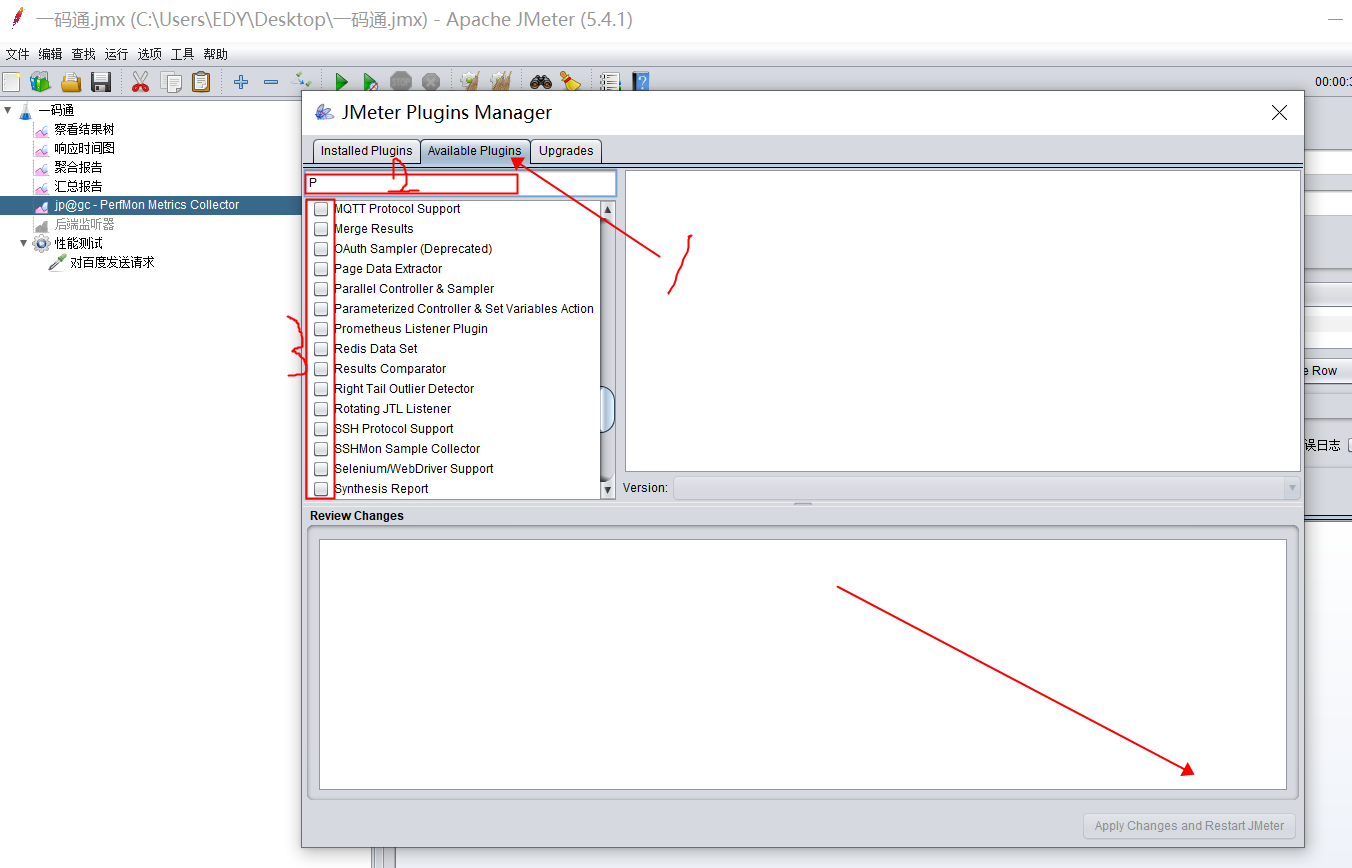Click the Copy icon in toolbar
This screenshot has width=1352, height=868.
[171, 82]
